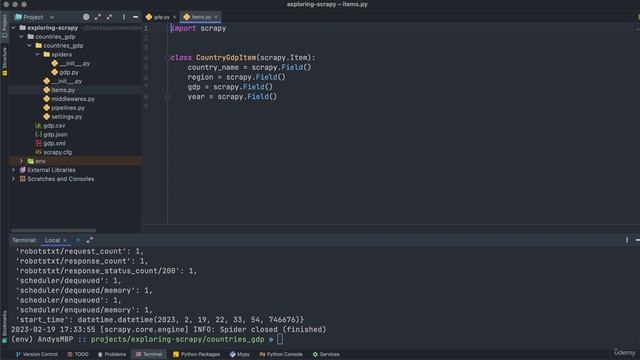Image resolution: width=640 pixels, height=360 pixels.
Task: Close the gdp.py editor tab
Action: 175,17
